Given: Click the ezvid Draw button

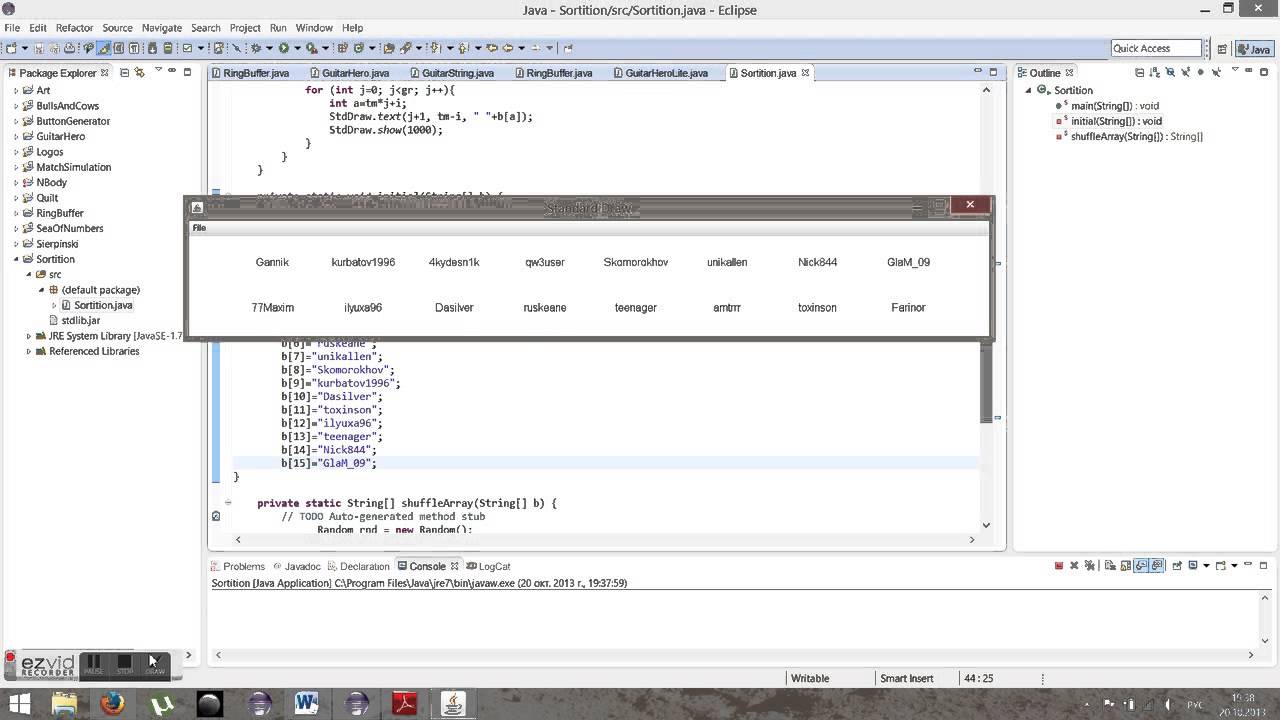Looking at the screenshot, I should (x=155, y=664).
